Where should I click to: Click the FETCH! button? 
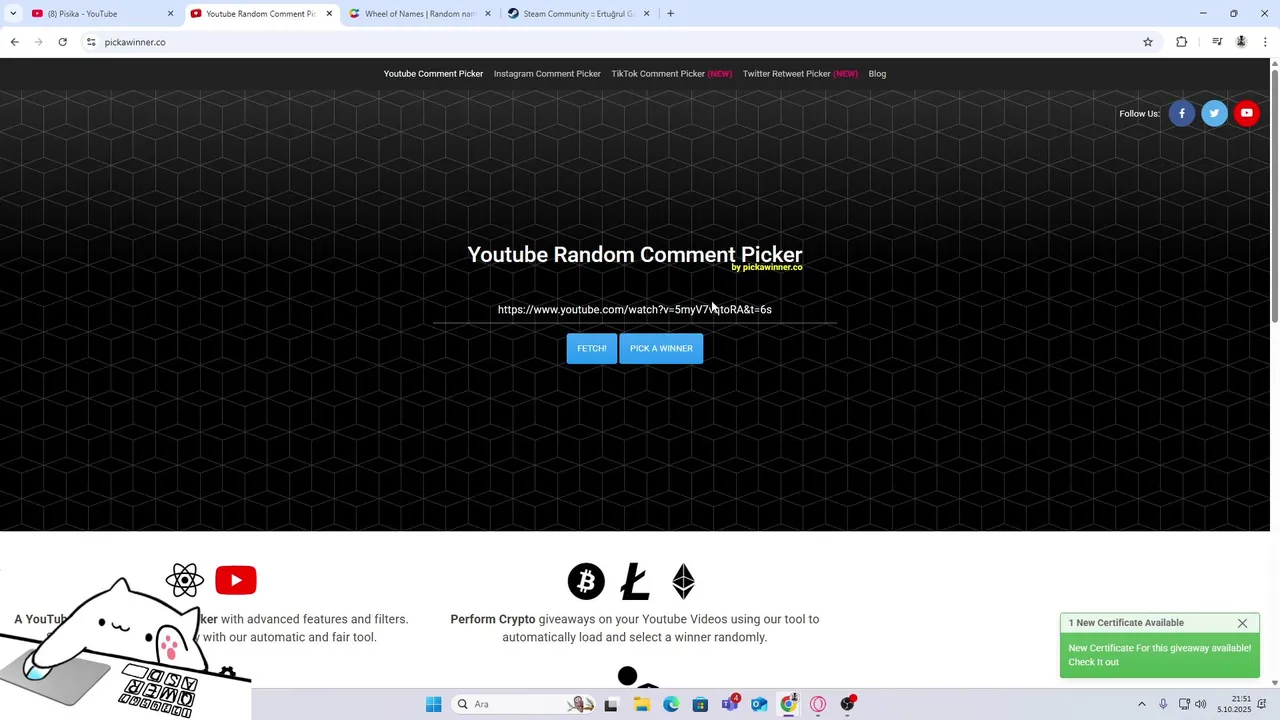click(x=591, y=348)
